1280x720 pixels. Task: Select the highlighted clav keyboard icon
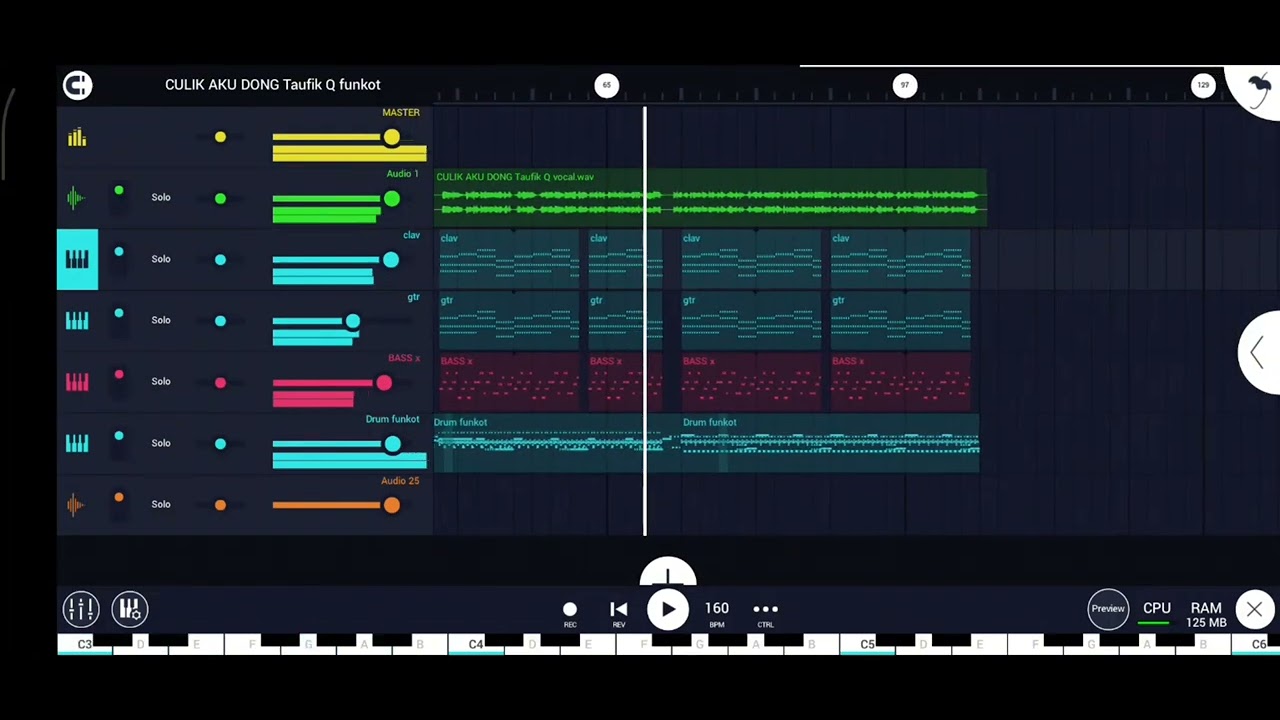point(77,259)
